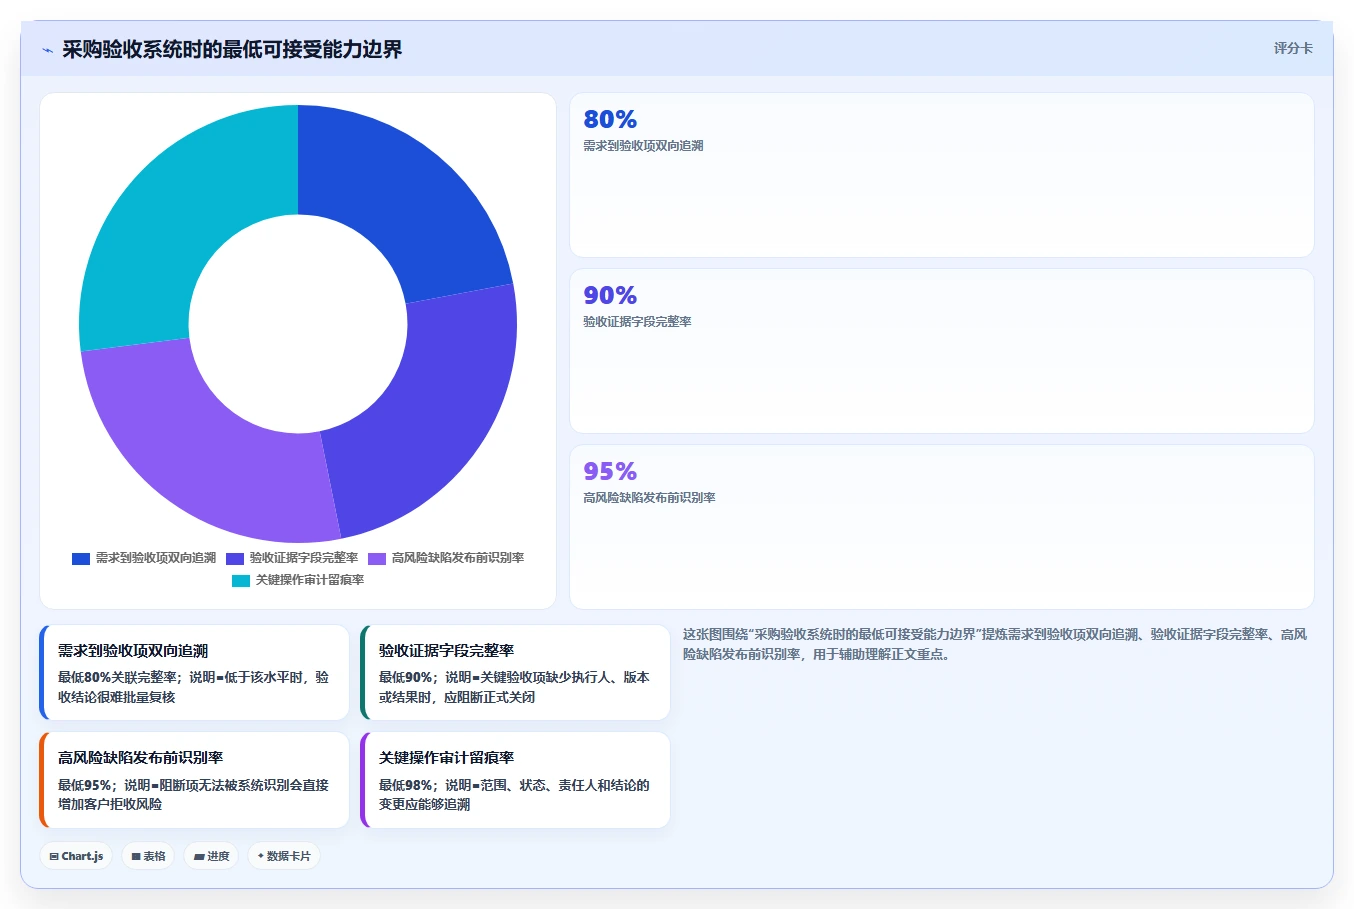Toggle the 验收证据字段完整率 legend swatch
The height and width of the screenshot is (909, 1354).
point(235,558)
